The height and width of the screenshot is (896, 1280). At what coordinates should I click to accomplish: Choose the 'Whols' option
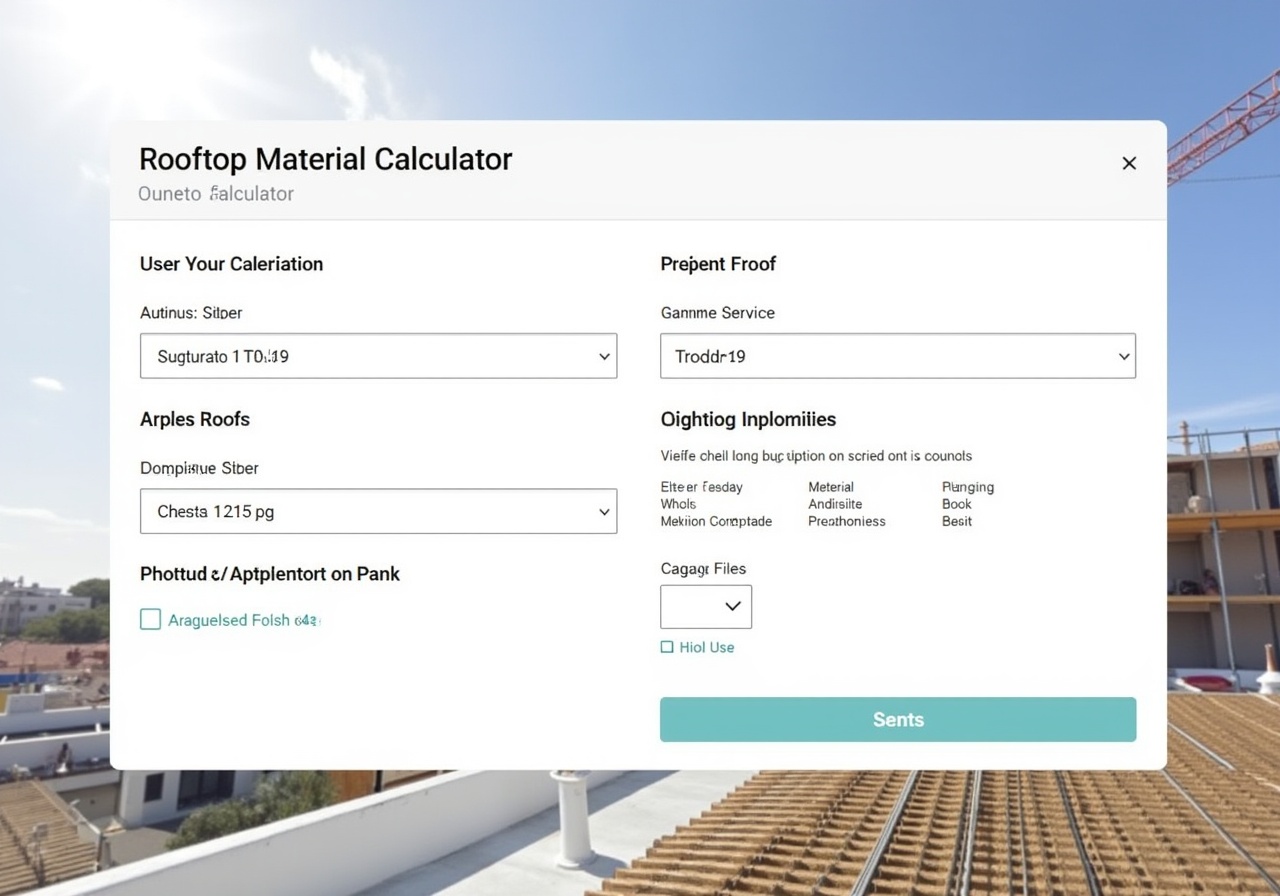coord(678,504)
